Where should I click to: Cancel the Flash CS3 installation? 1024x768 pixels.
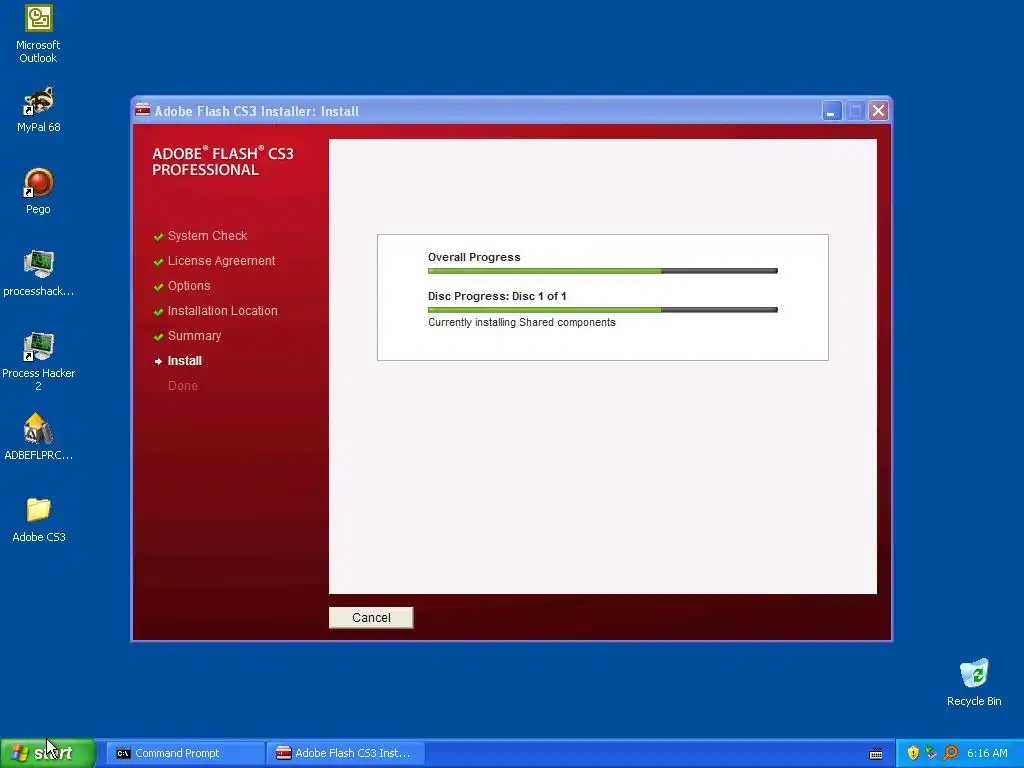tap(371, 618)
